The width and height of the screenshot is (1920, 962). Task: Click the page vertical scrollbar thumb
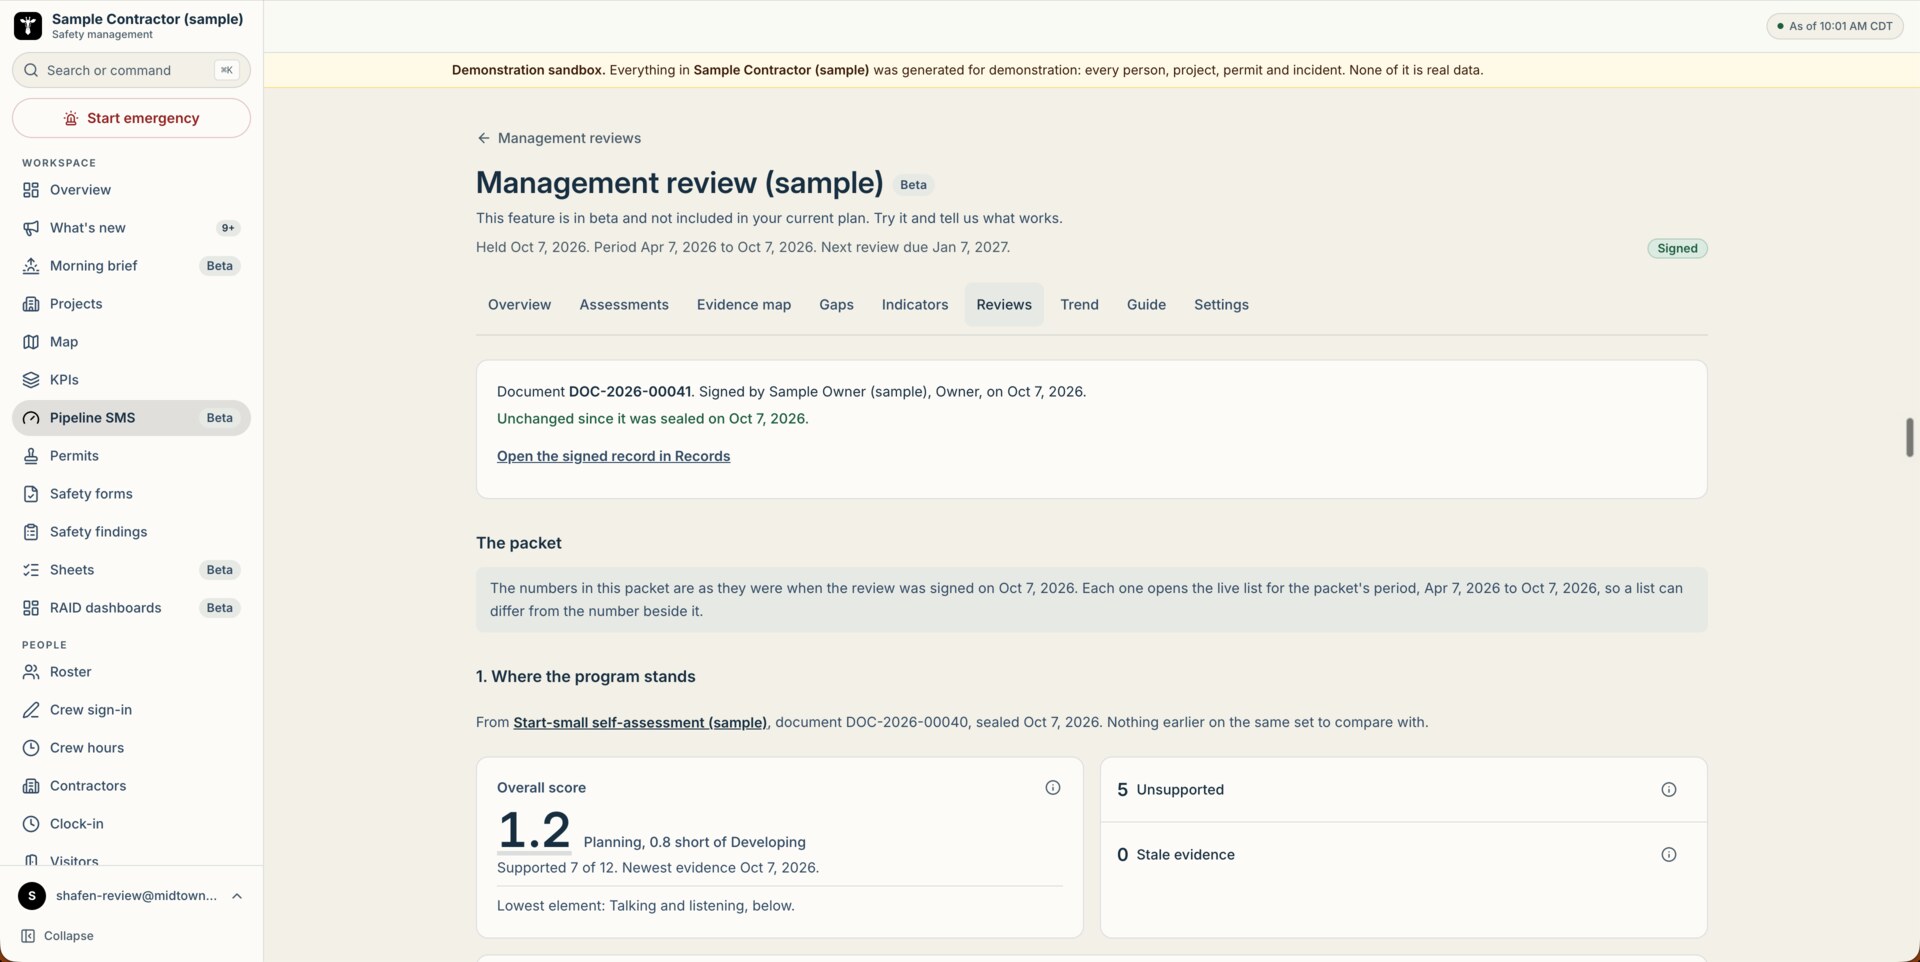coord(1910,438)
